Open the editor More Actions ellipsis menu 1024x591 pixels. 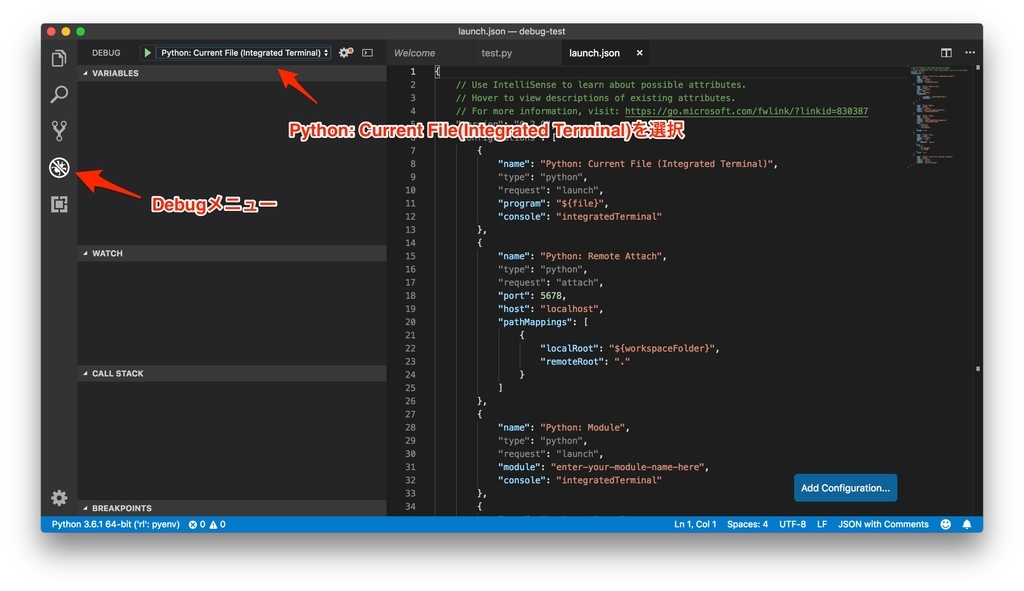(x=970, y=53)
